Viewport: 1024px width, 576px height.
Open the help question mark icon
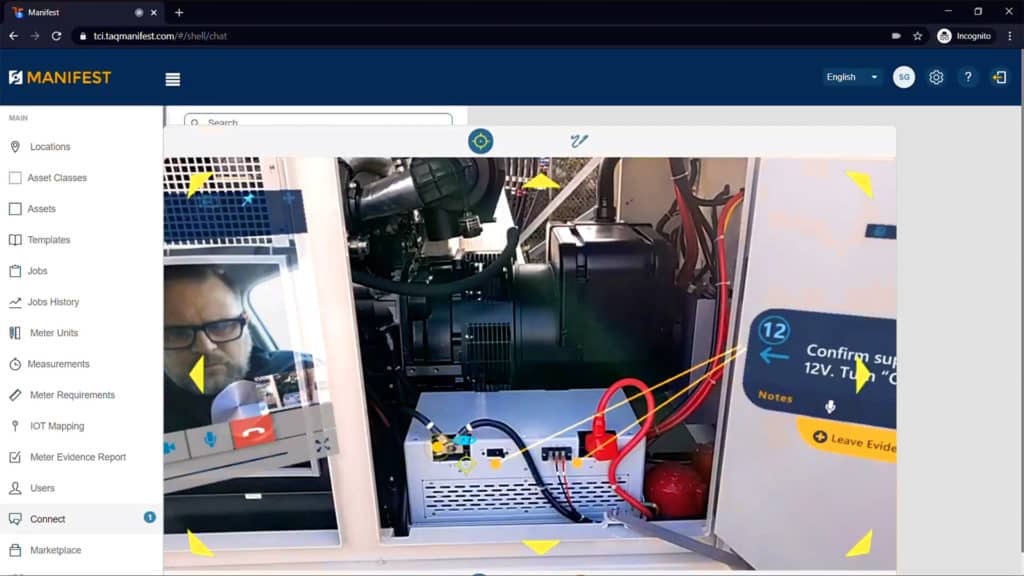pos(968,77)
